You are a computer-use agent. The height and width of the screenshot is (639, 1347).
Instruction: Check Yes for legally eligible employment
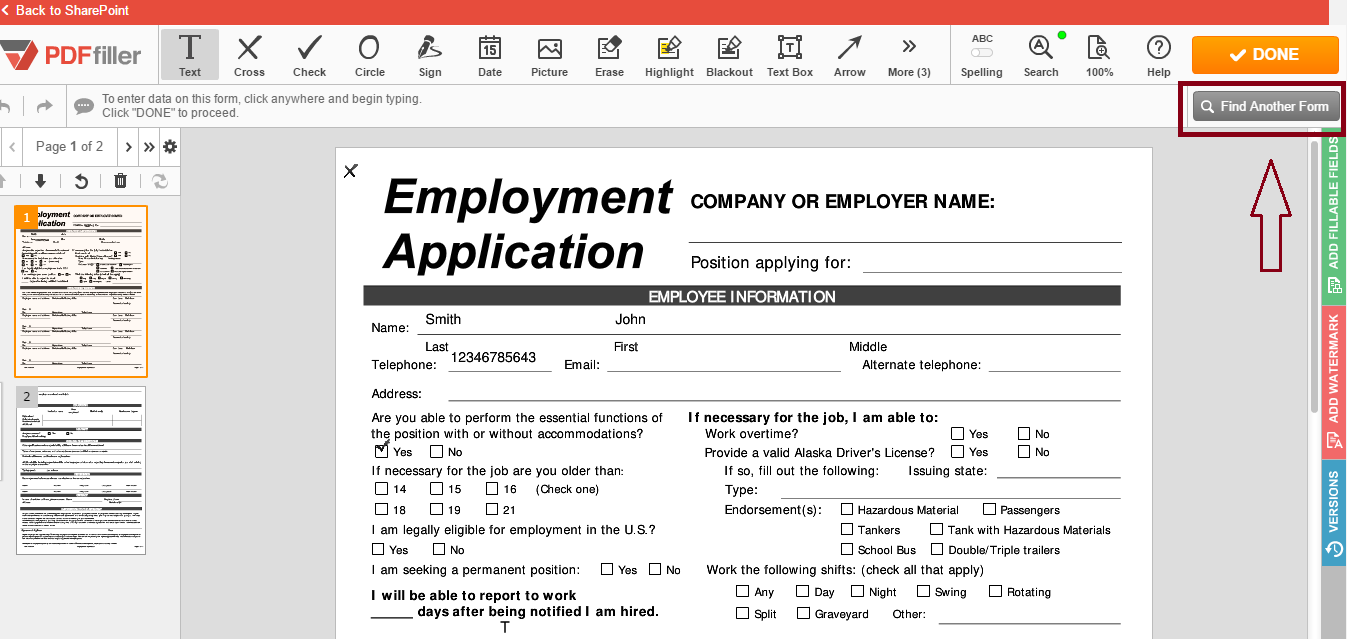point(378,549)
